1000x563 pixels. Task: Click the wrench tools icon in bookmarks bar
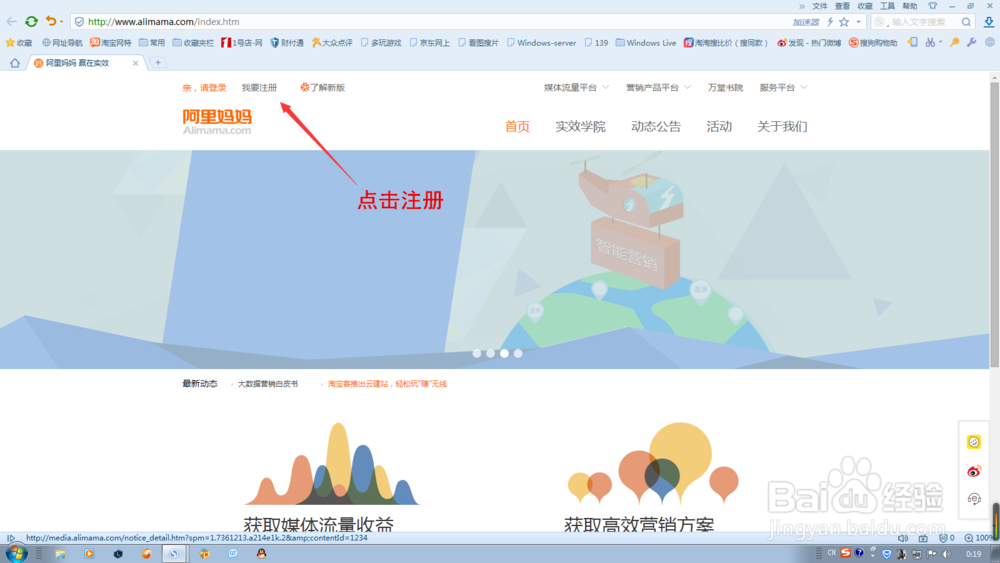[x=971, y=43]
